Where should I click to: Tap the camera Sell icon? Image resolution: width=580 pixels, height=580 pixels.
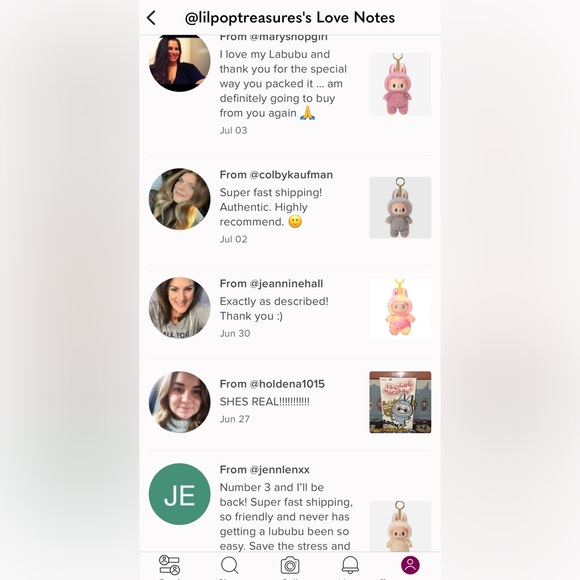[x=290, y=565]
